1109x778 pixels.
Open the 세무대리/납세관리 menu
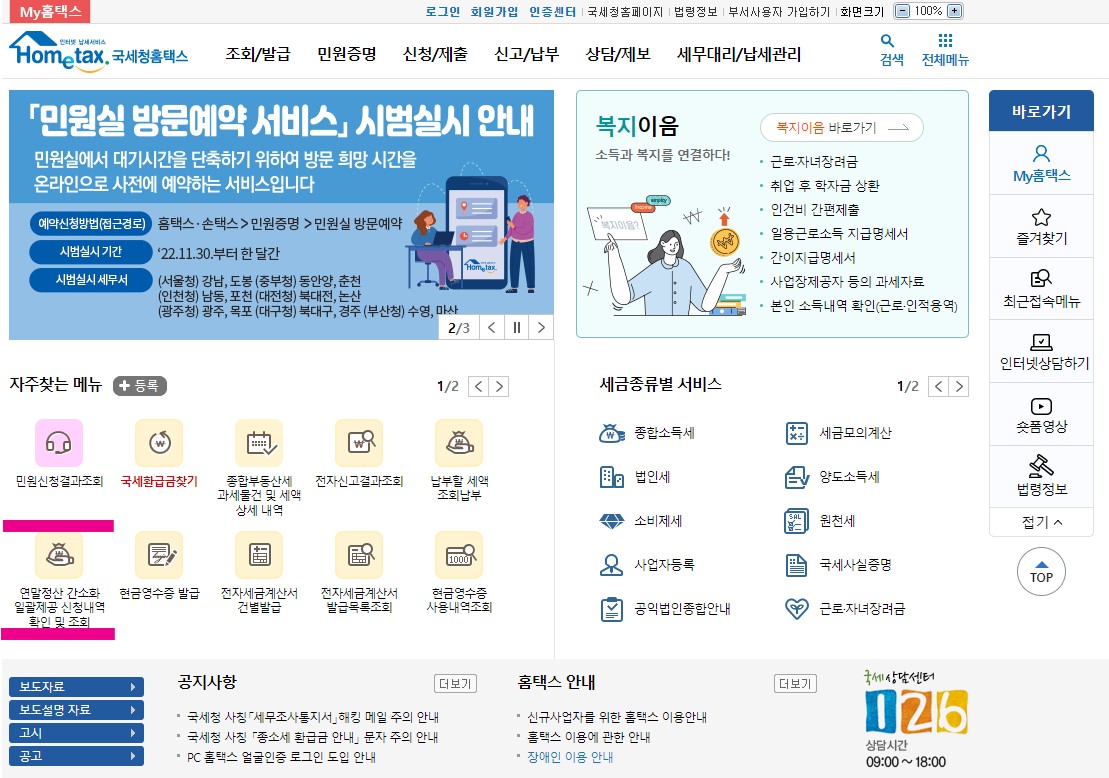click(x=738, y=54)
